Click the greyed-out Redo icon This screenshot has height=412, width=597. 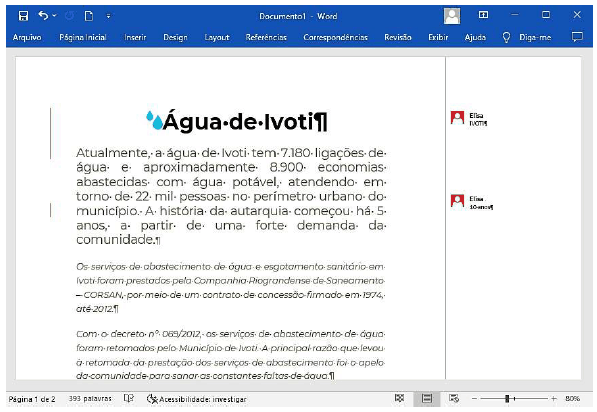(69, 16)
